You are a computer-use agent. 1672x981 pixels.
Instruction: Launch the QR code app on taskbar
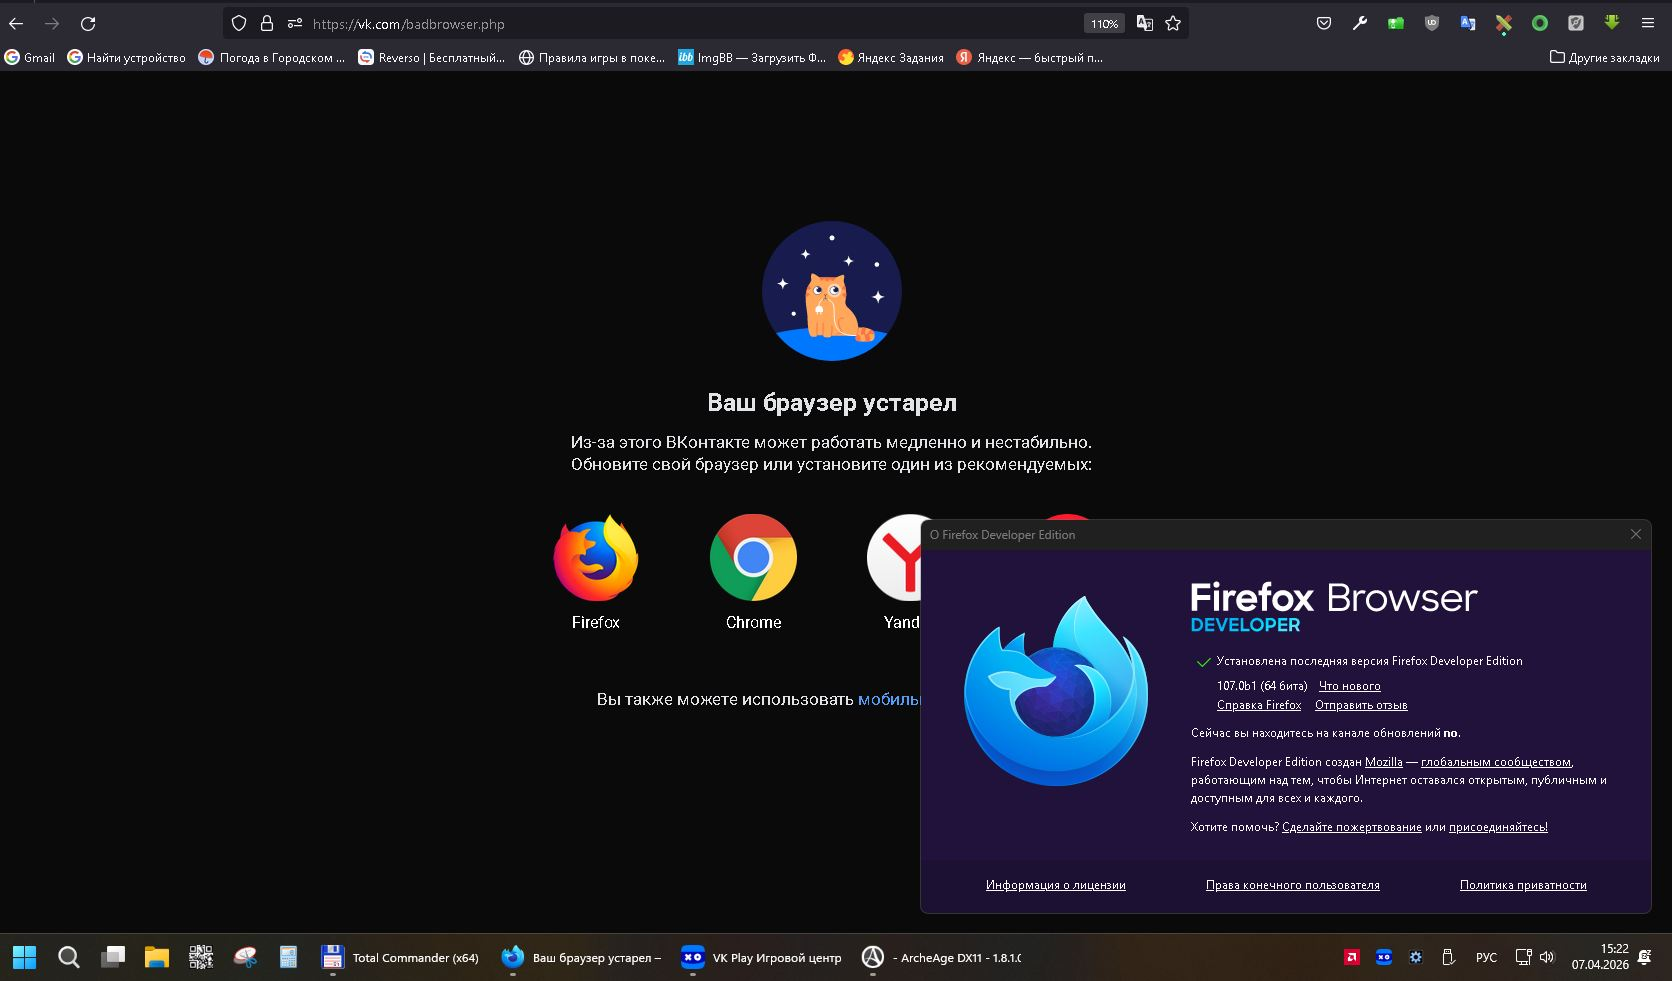pyautogui.click(x=201, y=958)
